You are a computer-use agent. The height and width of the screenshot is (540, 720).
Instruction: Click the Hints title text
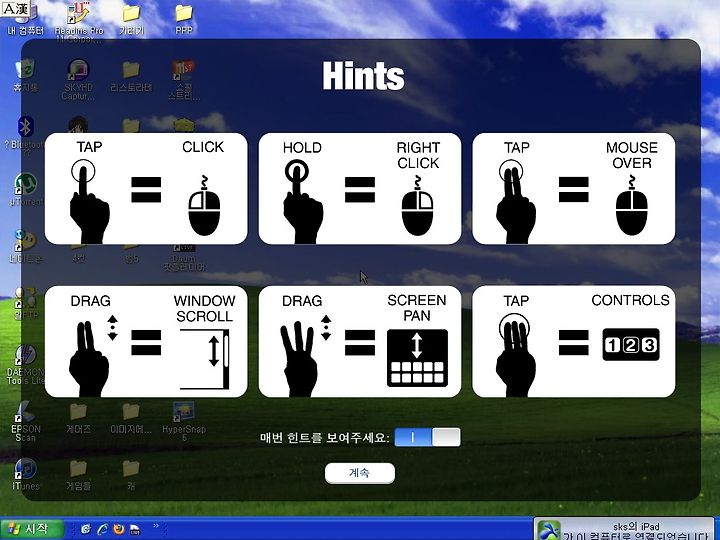[x=363, y=76]
